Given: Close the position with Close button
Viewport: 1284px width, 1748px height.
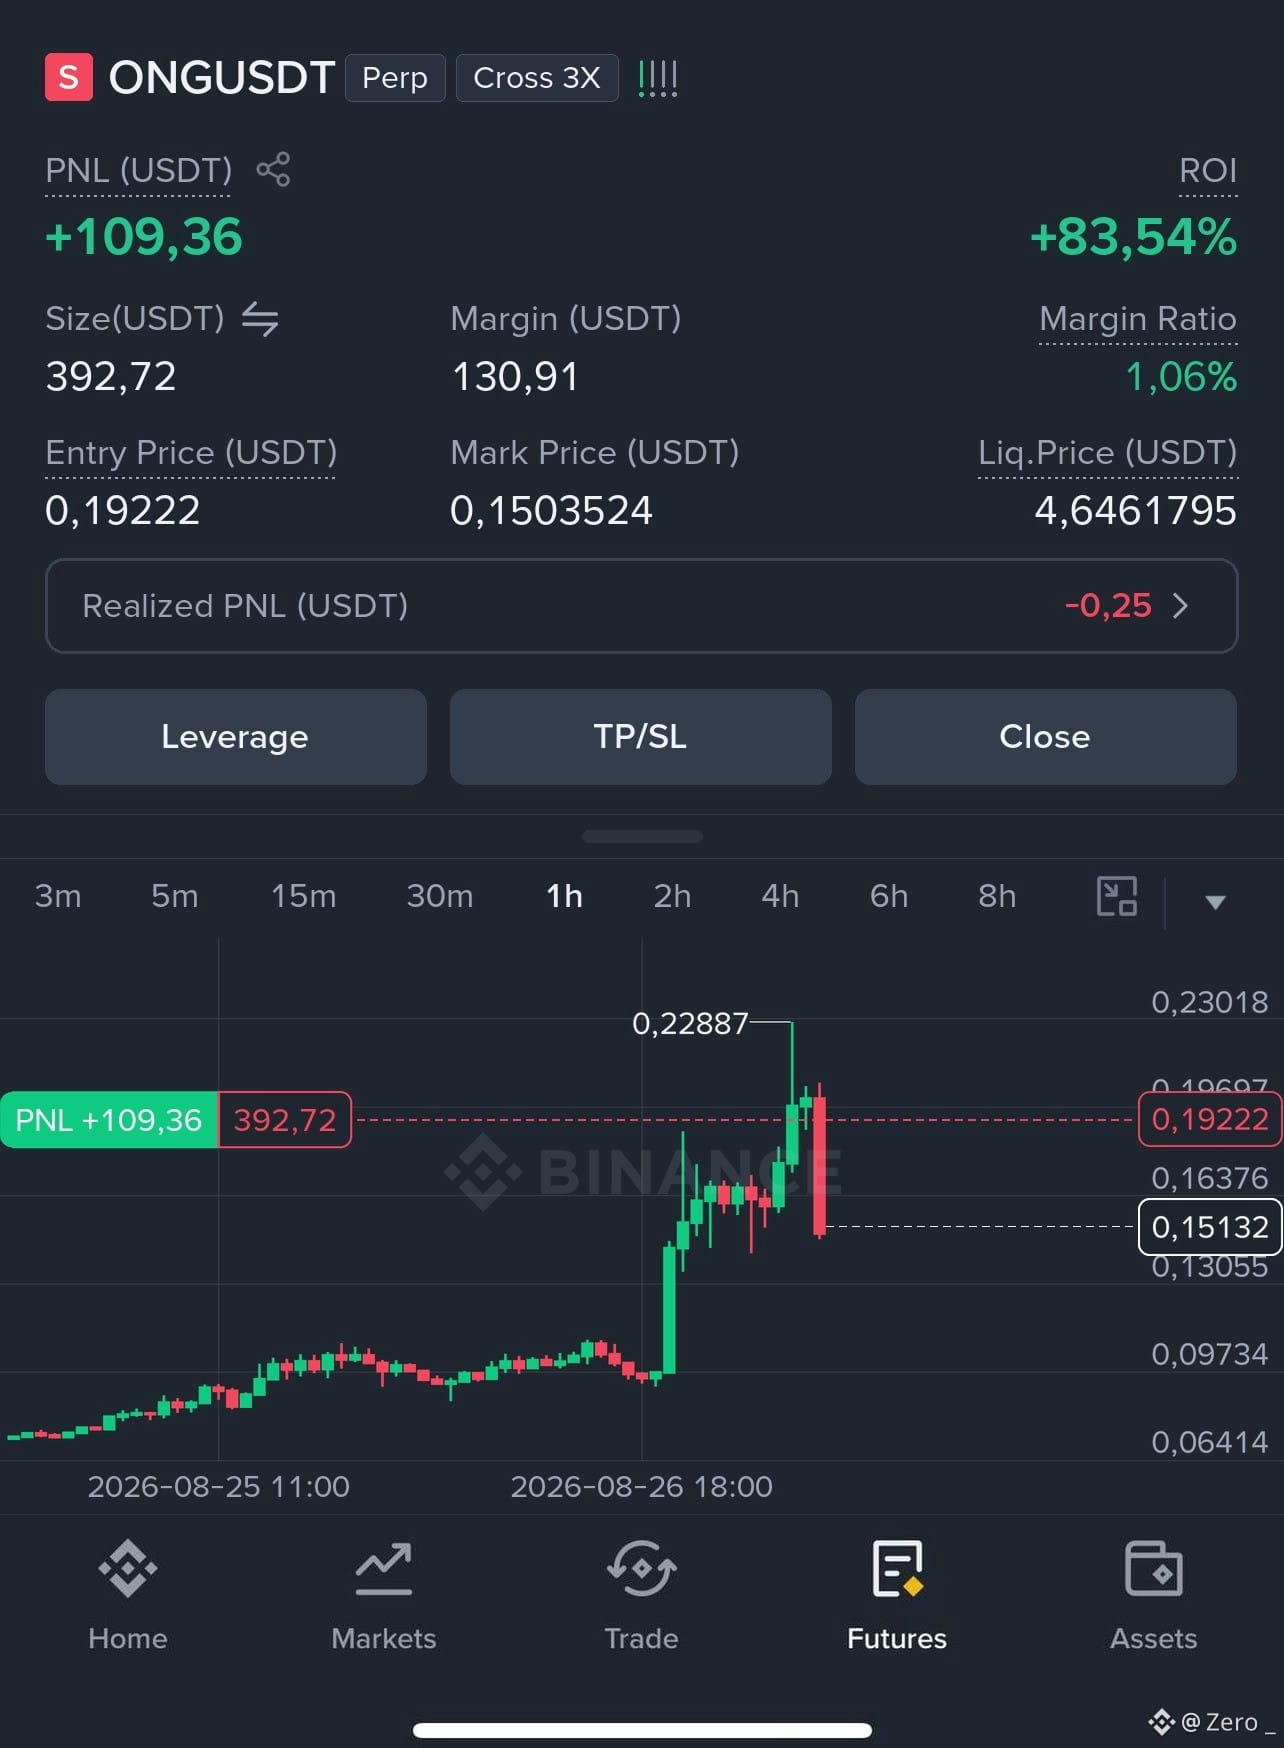Looking at the screenshot, I should pyautogui.click(x=1046, y=737).
